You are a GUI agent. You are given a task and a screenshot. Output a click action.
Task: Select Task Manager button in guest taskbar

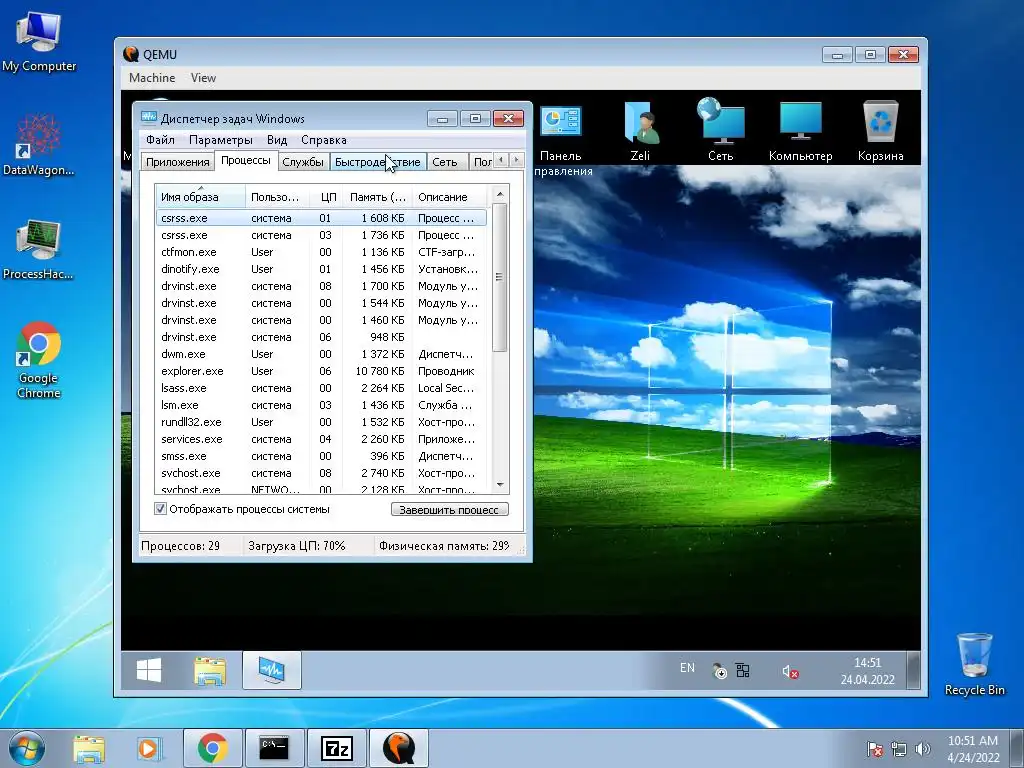(x=272, y=670)
